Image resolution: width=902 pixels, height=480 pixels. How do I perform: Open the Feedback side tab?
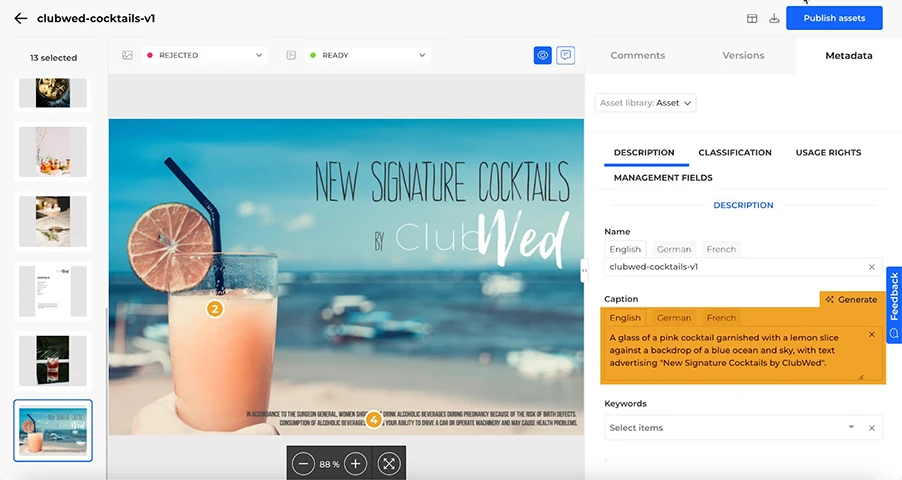pos(894,304)
